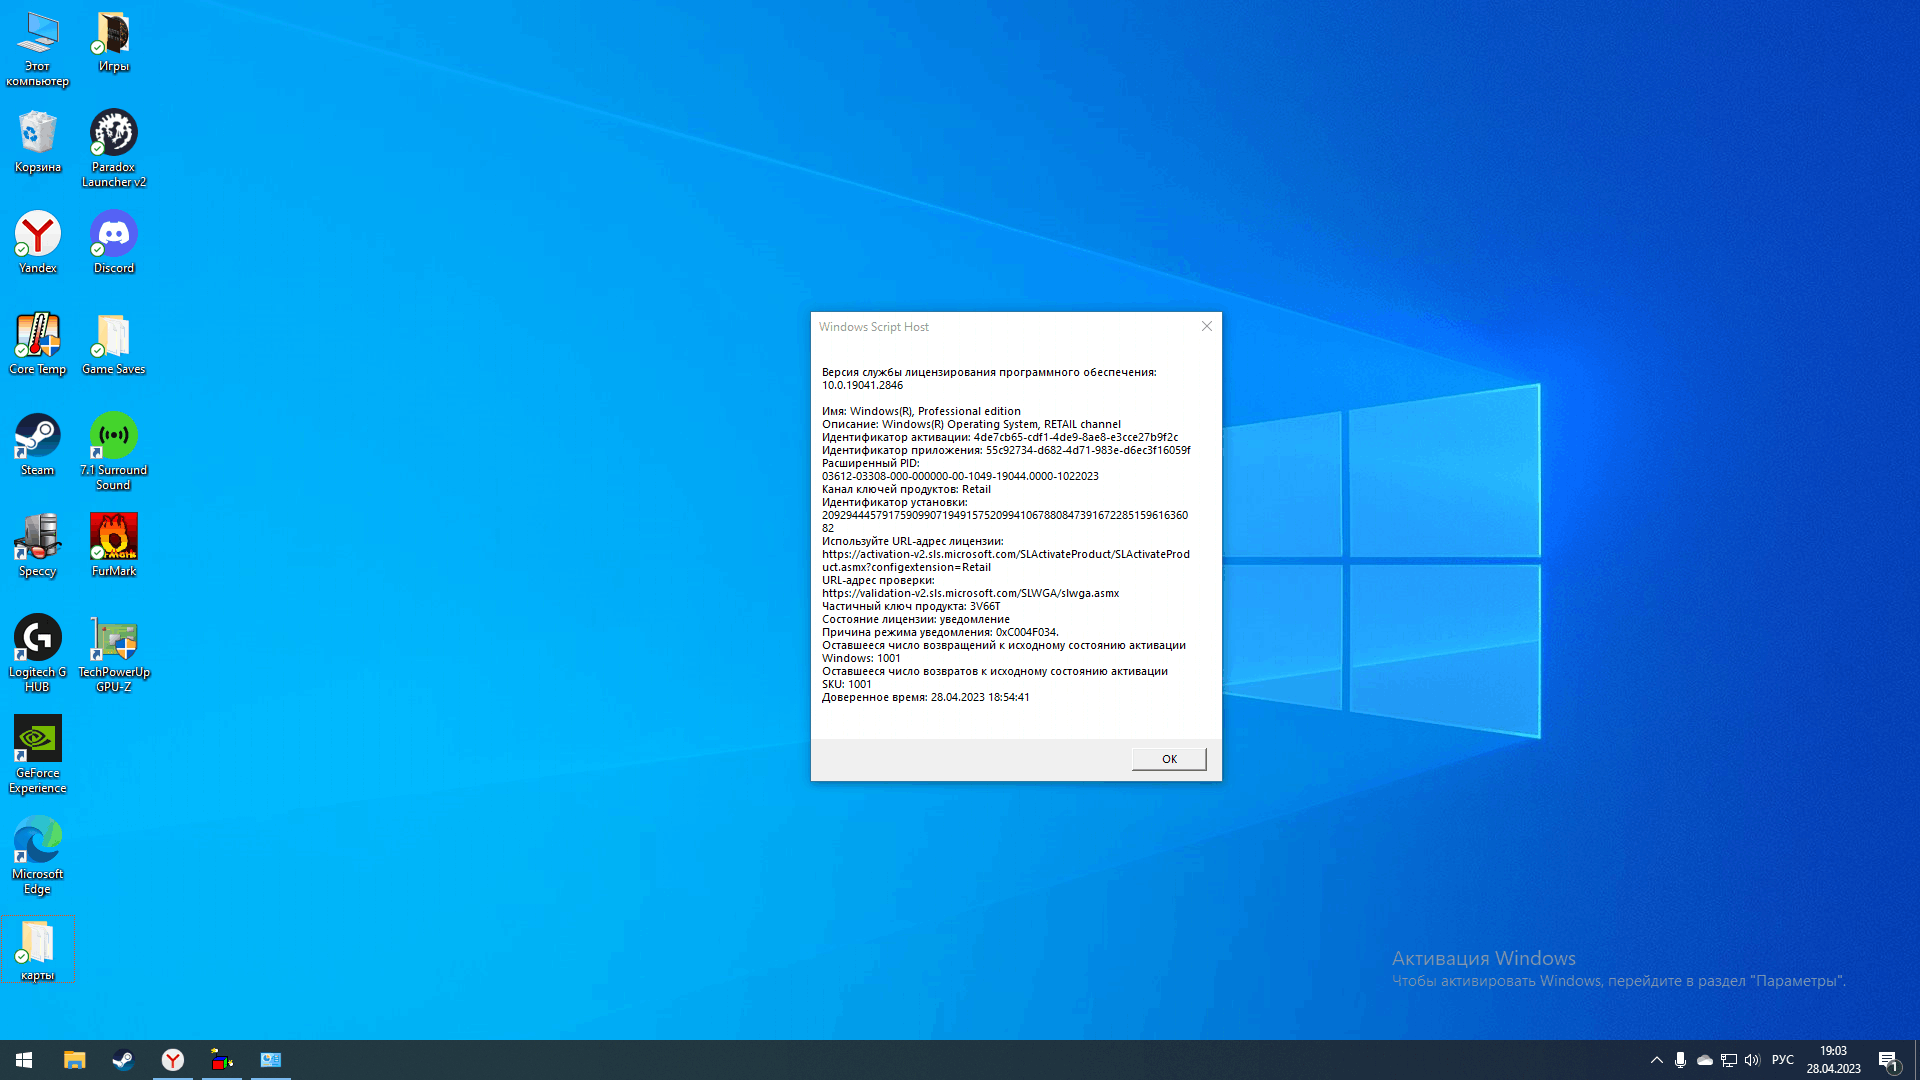Click the clock in the system tray
Viewport: 1920px width, 1080px height.
click(1836, 1059)
